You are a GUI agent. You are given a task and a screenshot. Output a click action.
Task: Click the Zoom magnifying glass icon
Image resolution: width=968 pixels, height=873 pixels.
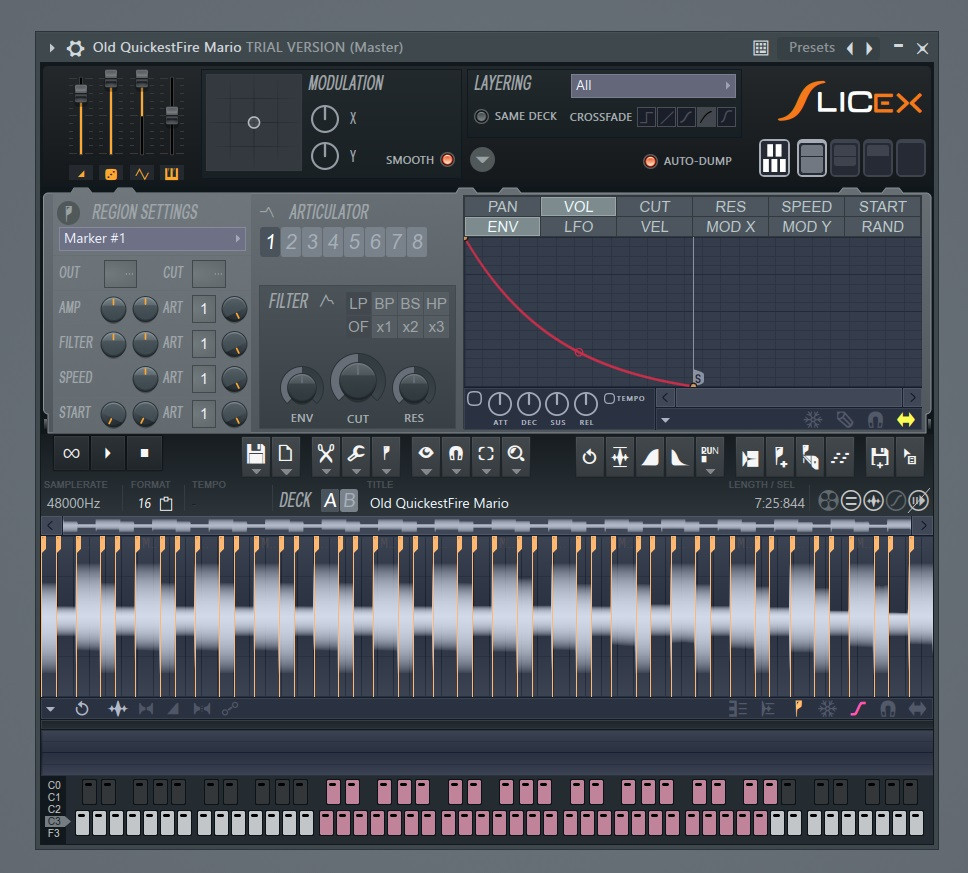coord(518,451)
